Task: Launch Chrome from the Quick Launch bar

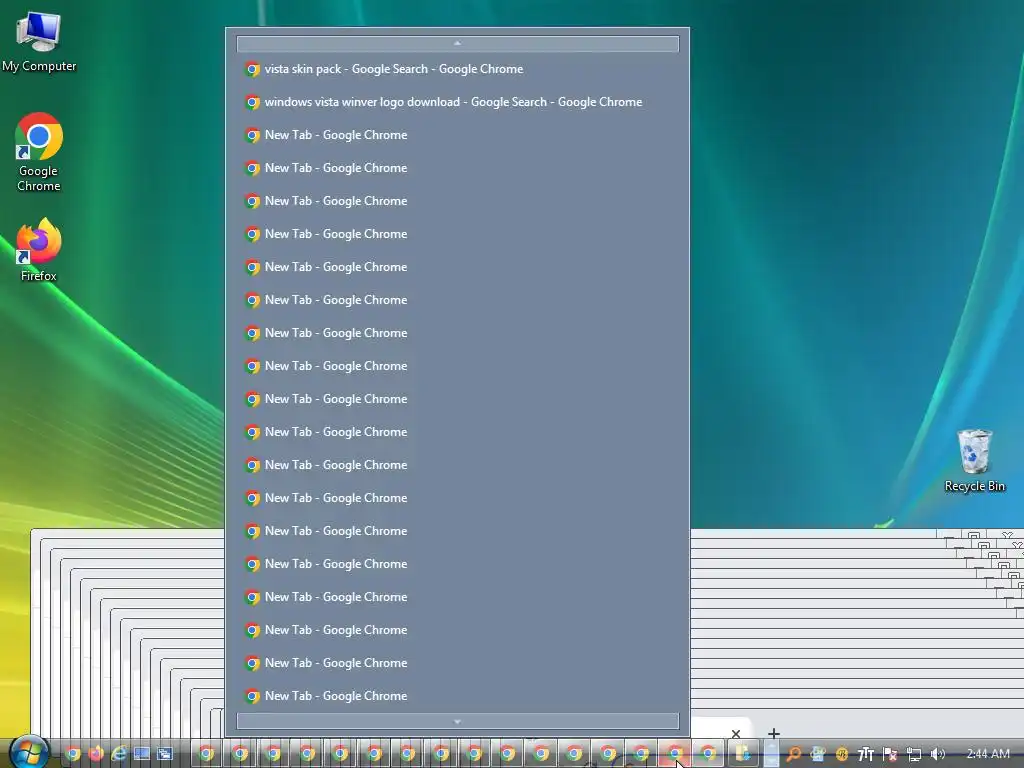Action: [x=72, y=754]
